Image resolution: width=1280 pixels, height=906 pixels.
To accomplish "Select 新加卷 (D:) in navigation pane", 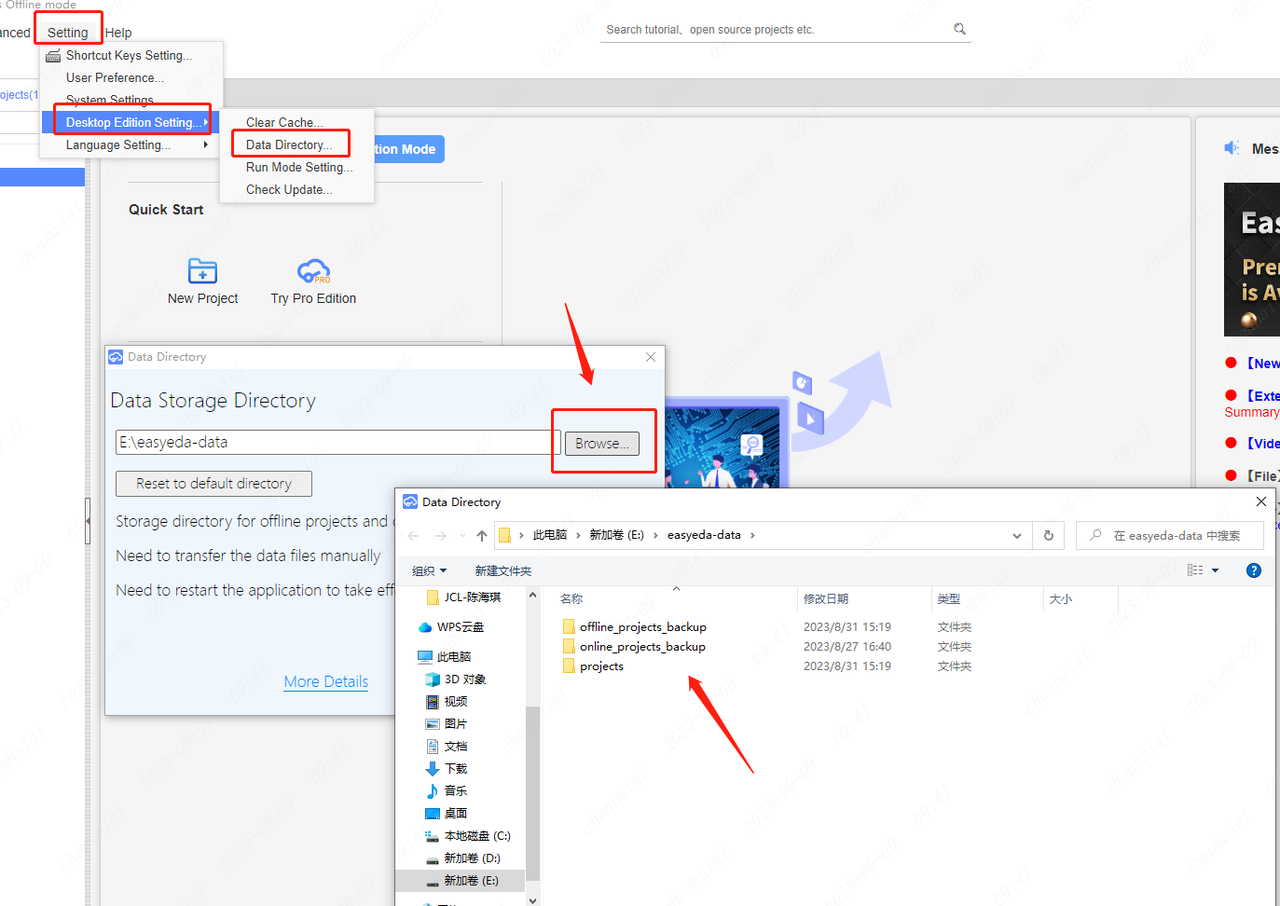I will [x=462, y=858].
